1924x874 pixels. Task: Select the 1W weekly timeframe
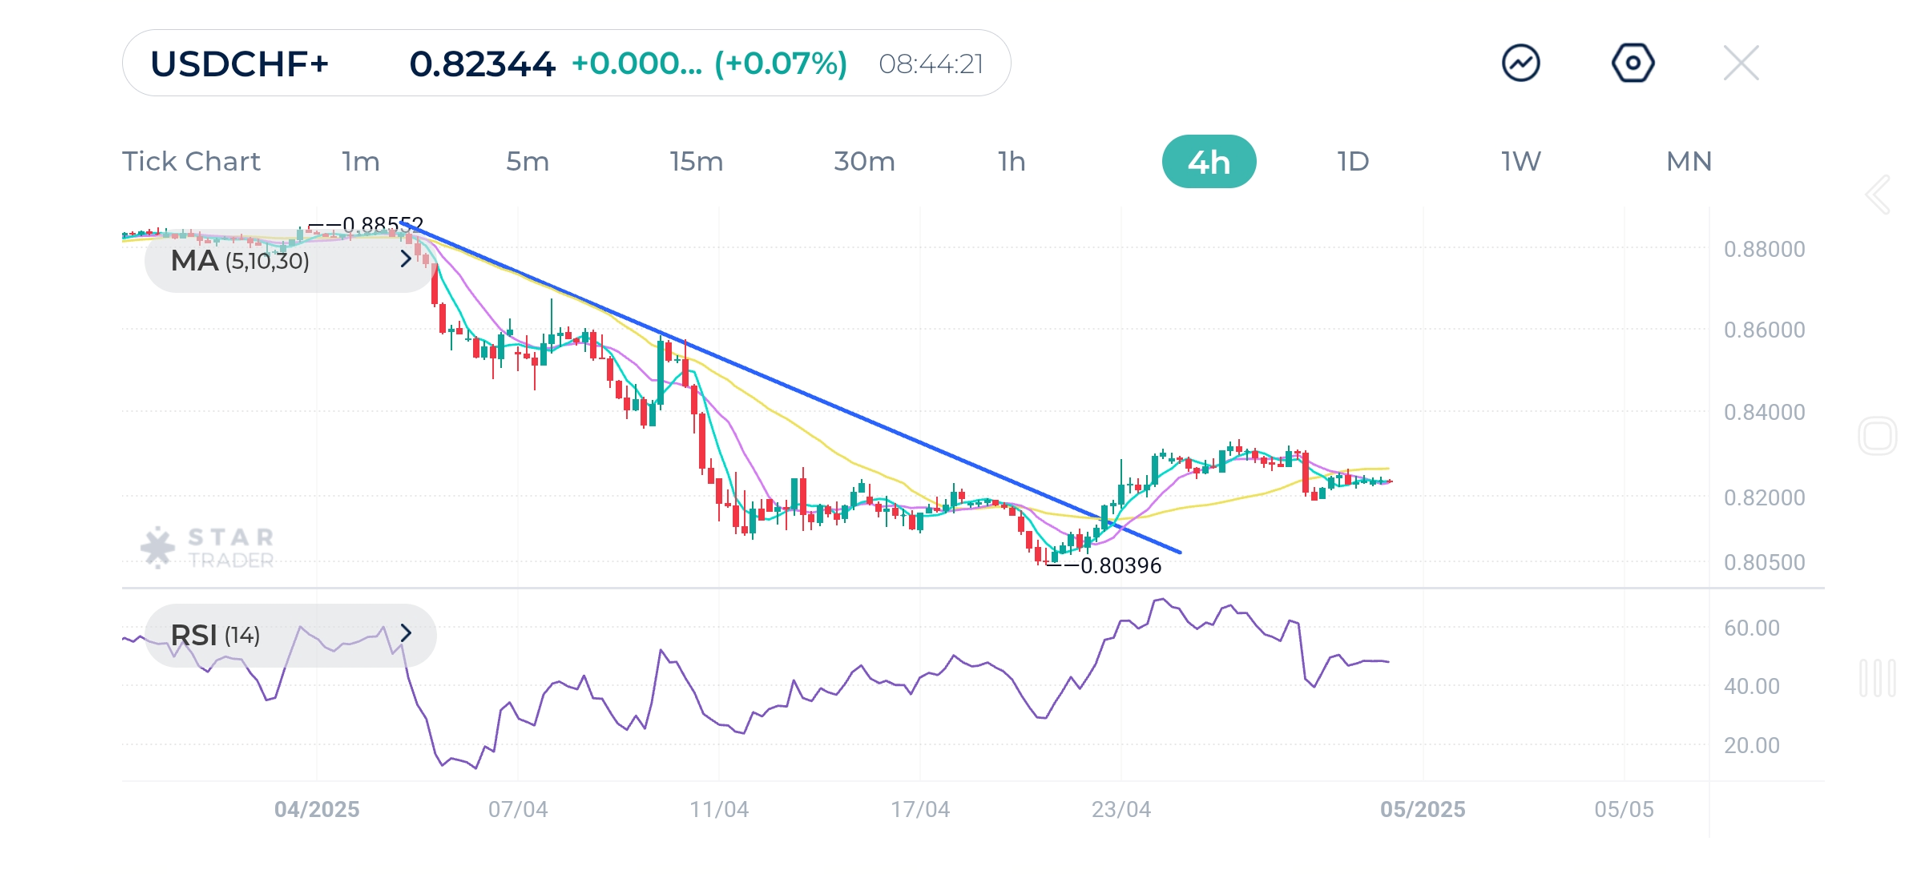pyautogui.click(x=1519, y=161)
